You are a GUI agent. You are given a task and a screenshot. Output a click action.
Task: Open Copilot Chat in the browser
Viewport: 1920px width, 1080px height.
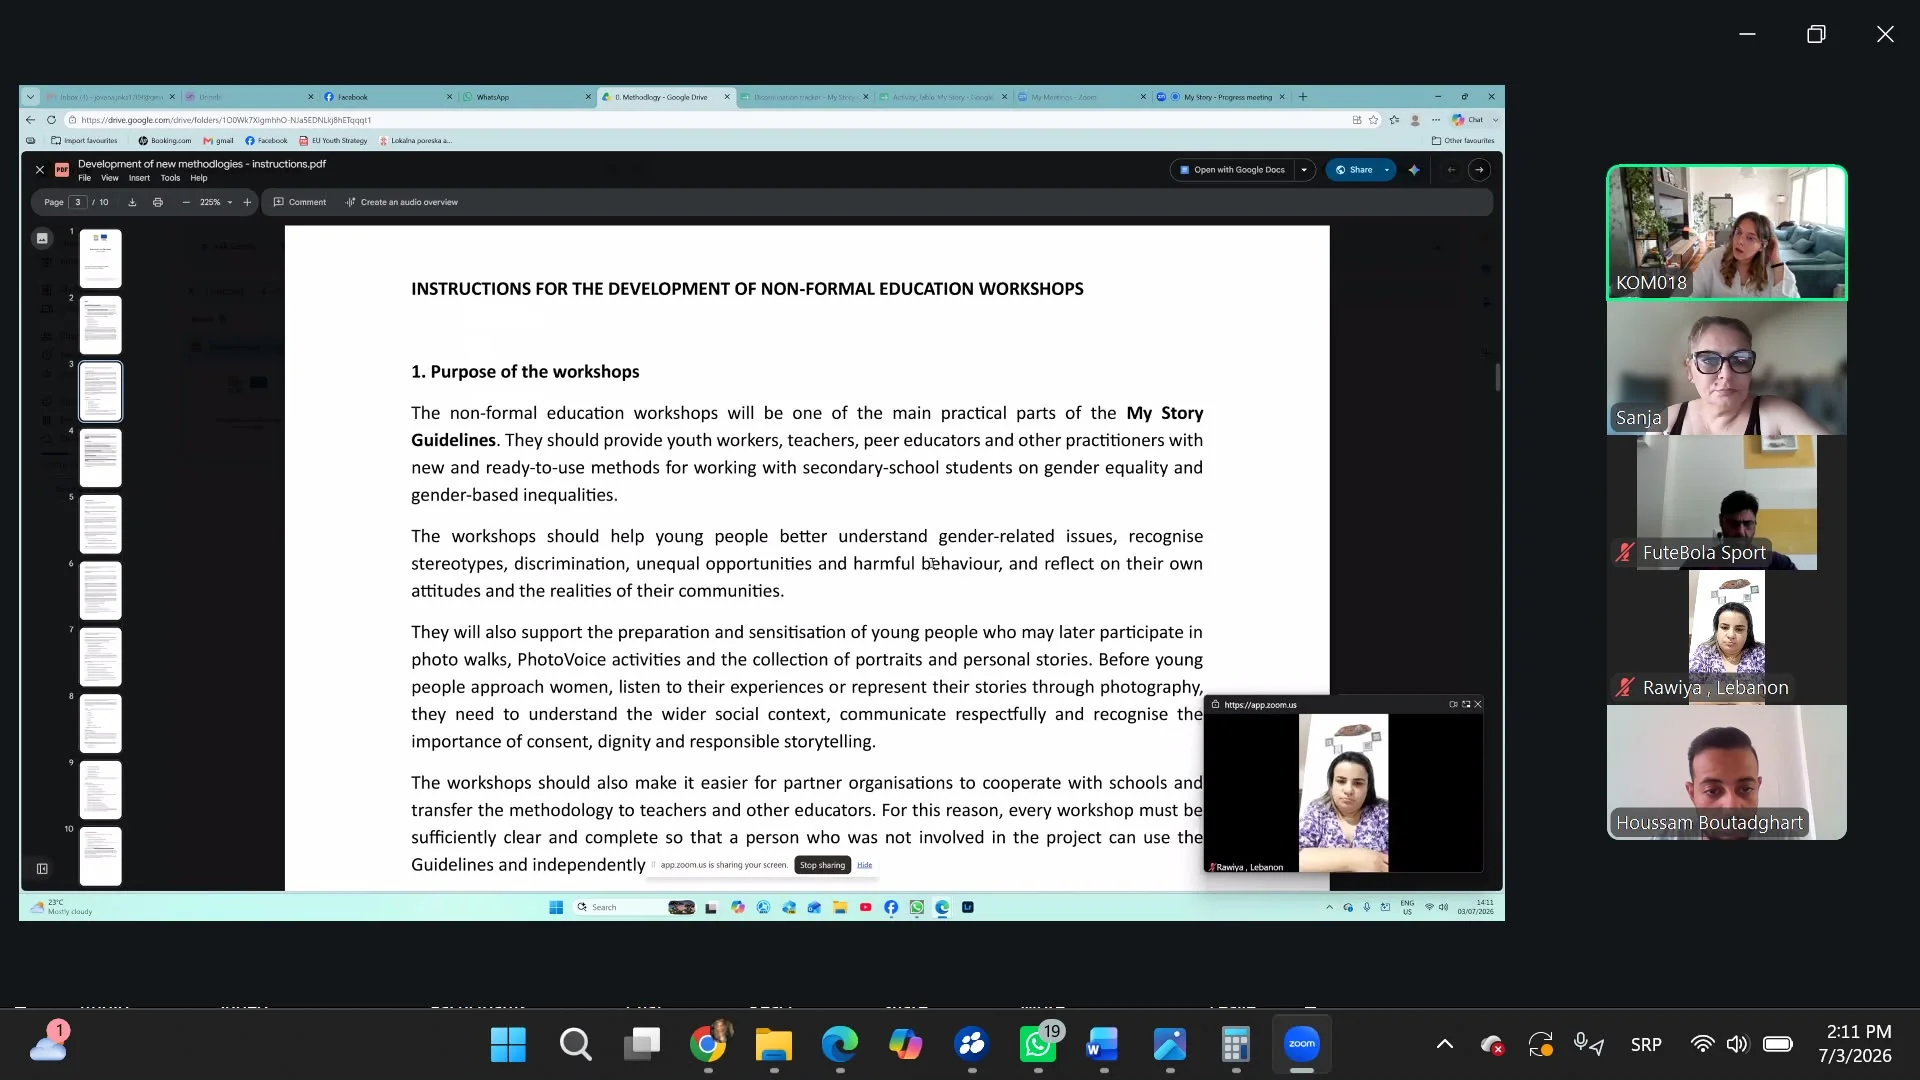tap(1468, 120)
